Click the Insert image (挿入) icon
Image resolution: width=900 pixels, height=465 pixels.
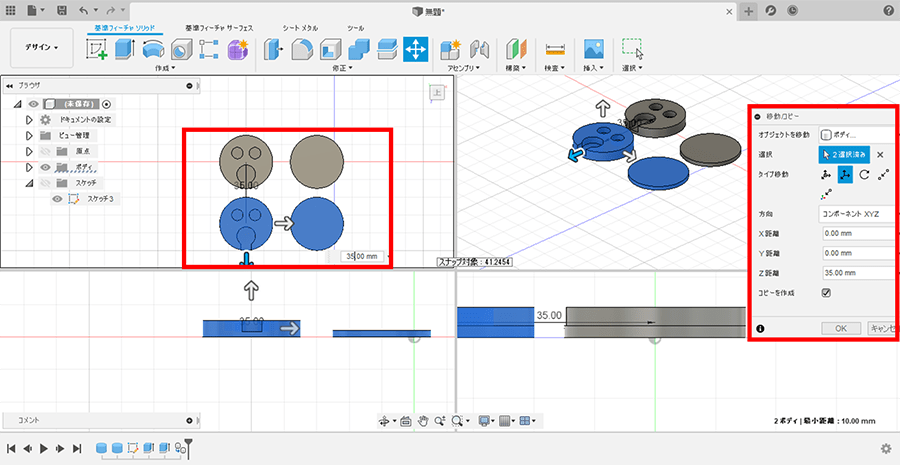point(594,49)
